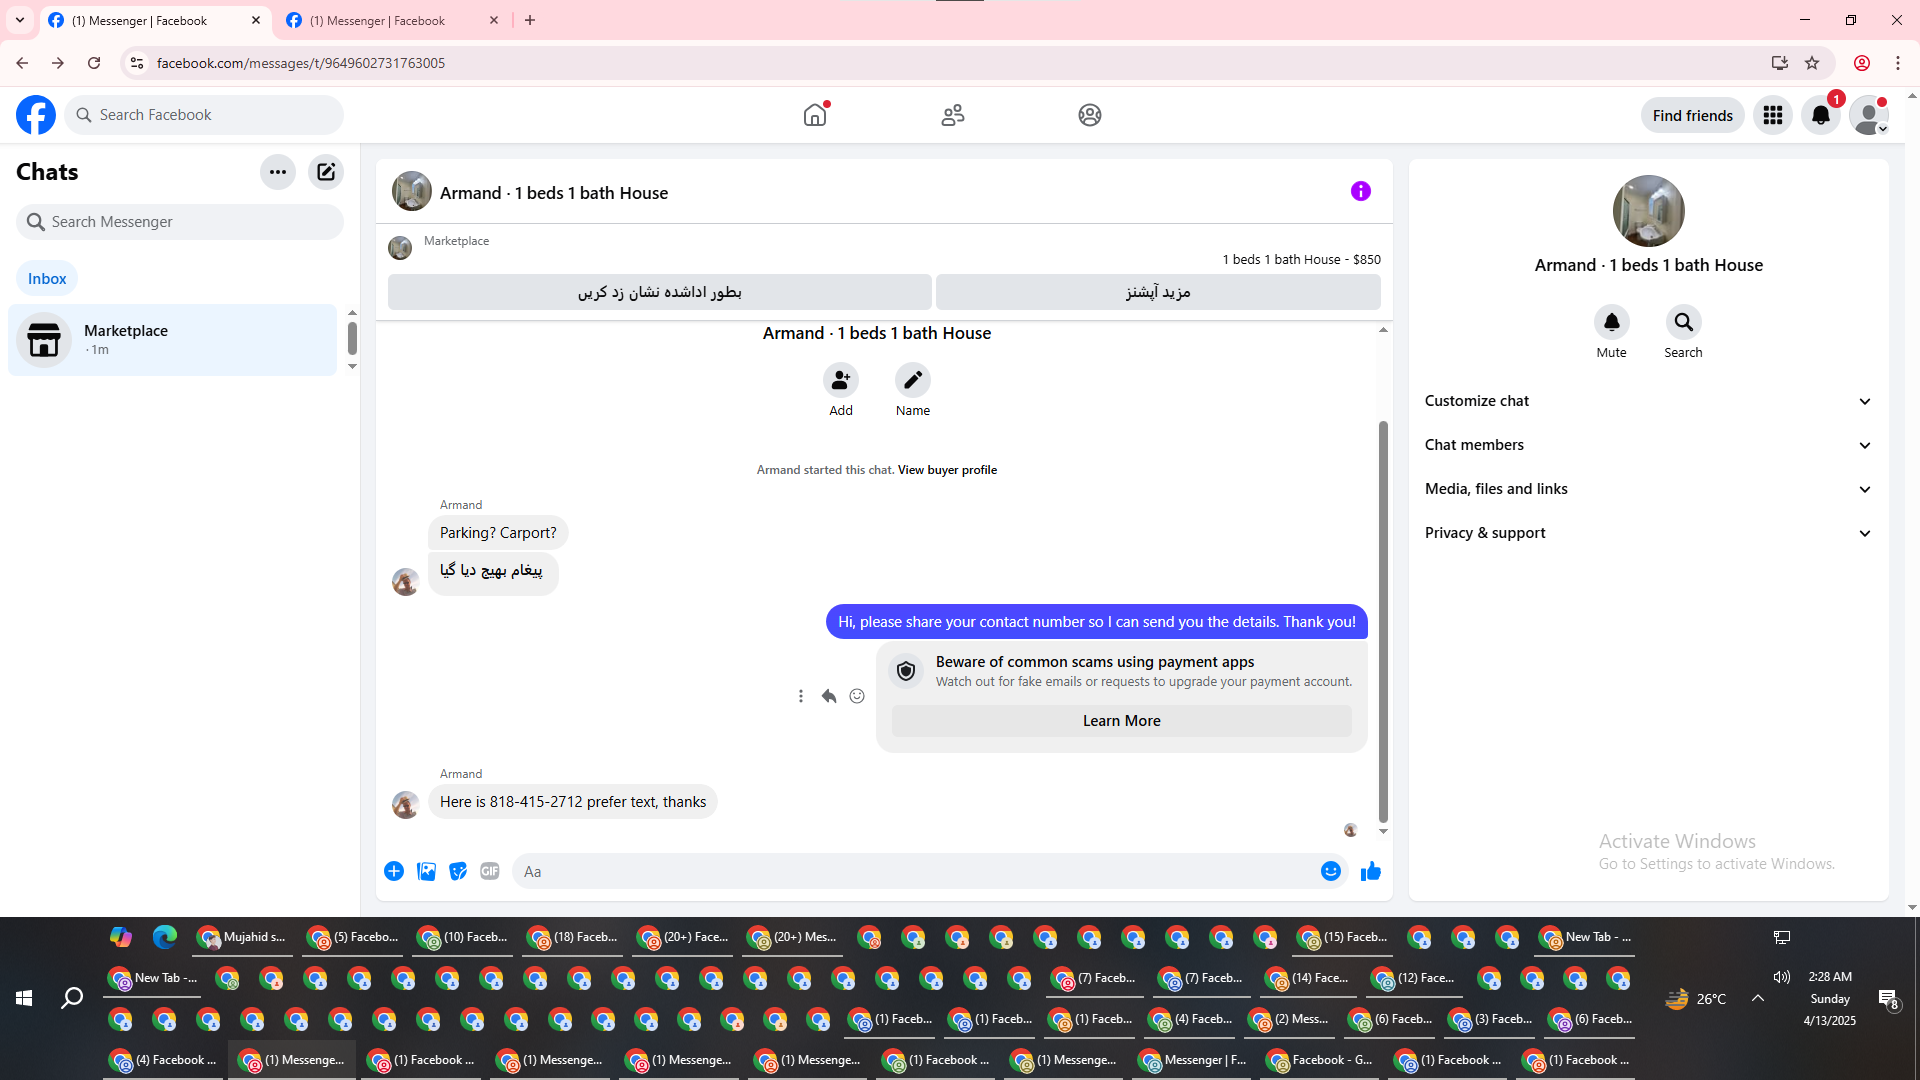The width and height of the screenshot is (1920, 1080).
Task: Open the Mujahid taskbar Chrome window
Action: (241, 938)
